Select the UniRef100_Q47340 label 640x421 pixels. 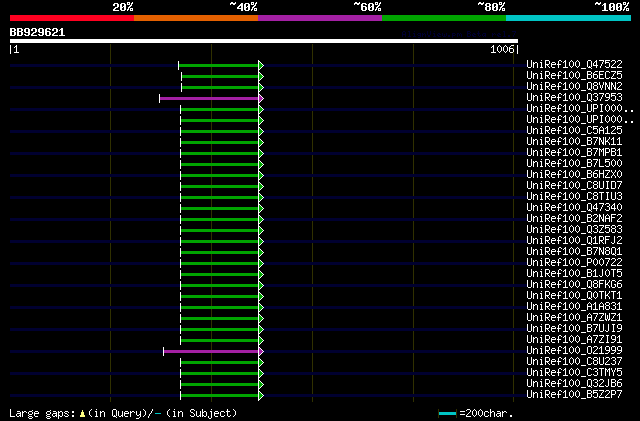574,207
